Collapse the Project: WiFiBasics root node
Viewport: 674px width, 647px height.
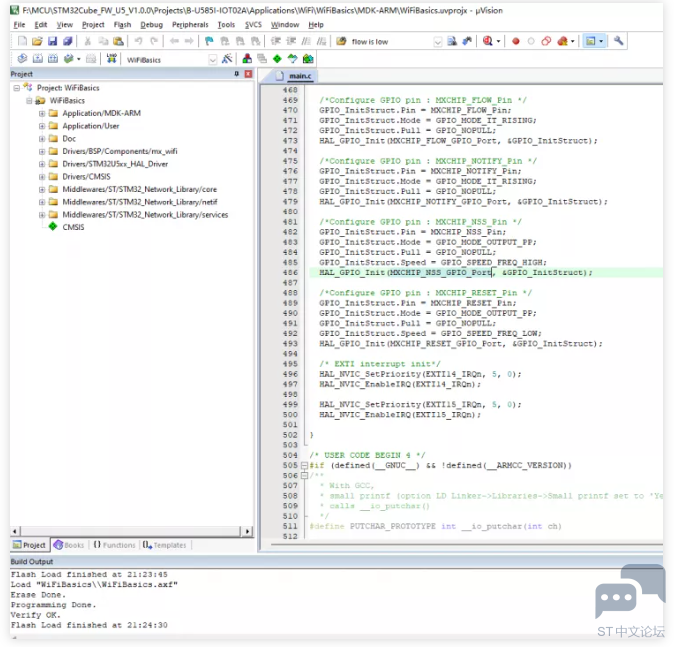16,88
